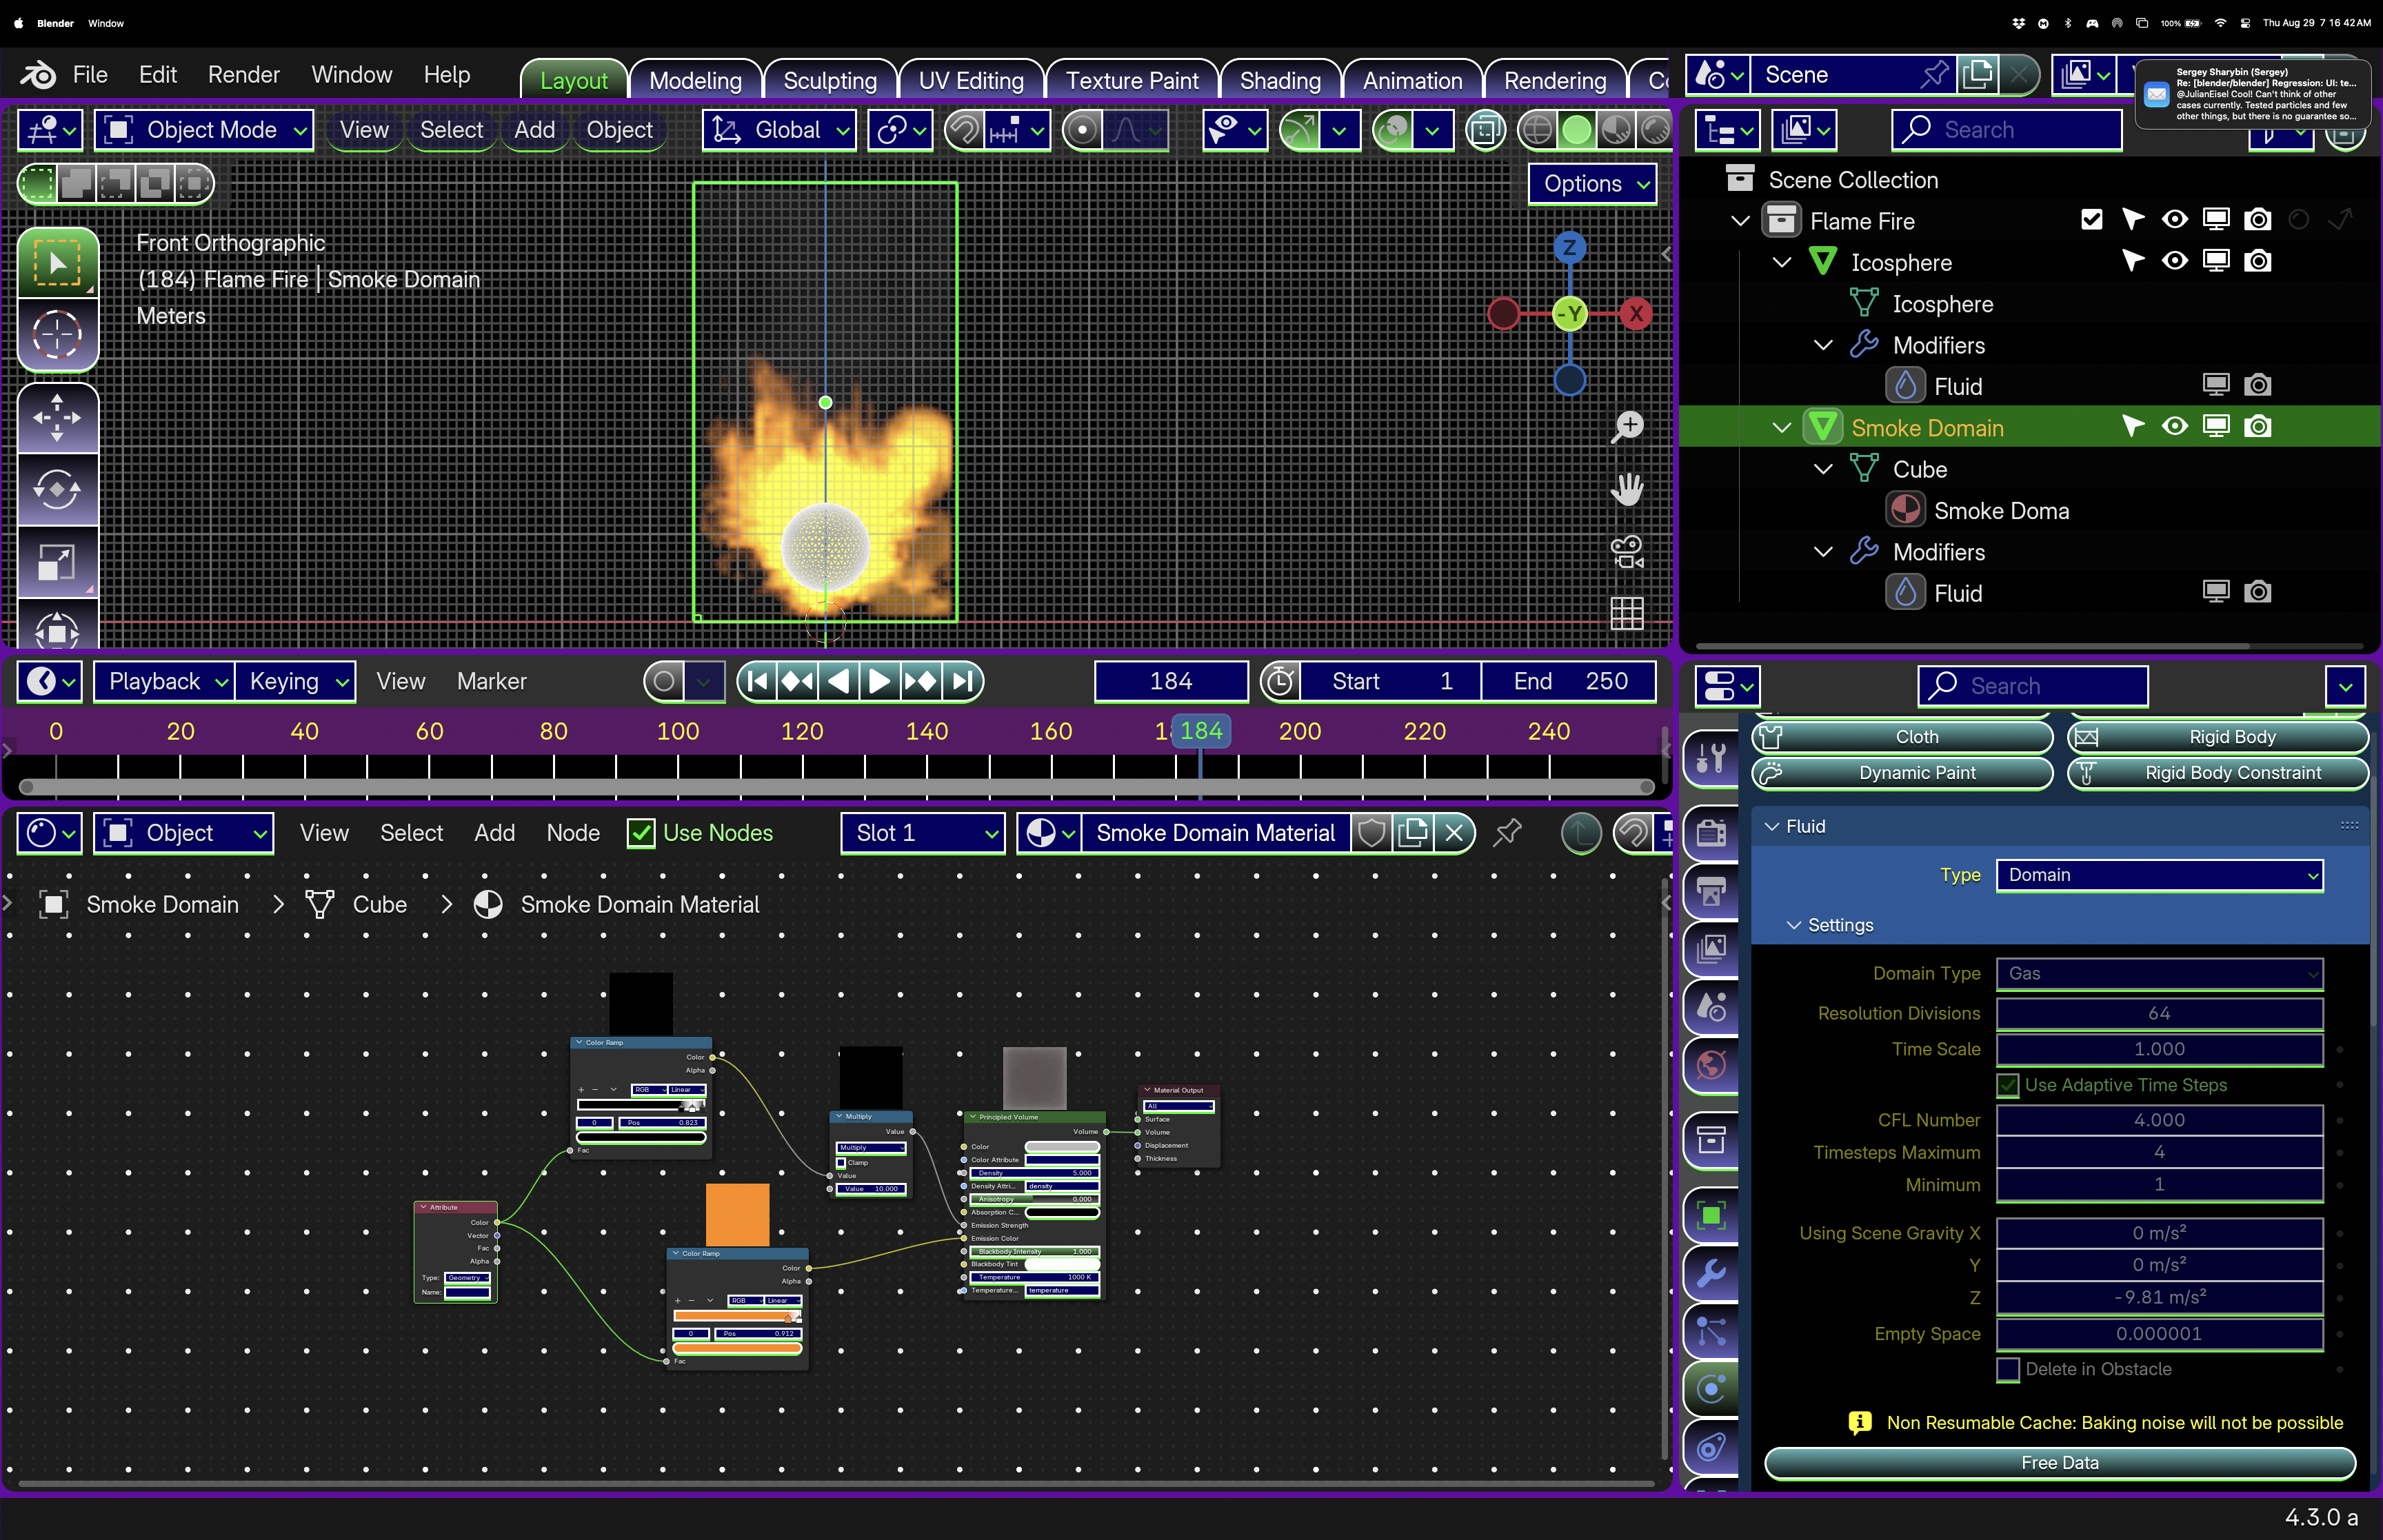This screenshot has width=2383, height=1540.
Task: Toggle fake user shield for material
Action: tap(1371, 833)
